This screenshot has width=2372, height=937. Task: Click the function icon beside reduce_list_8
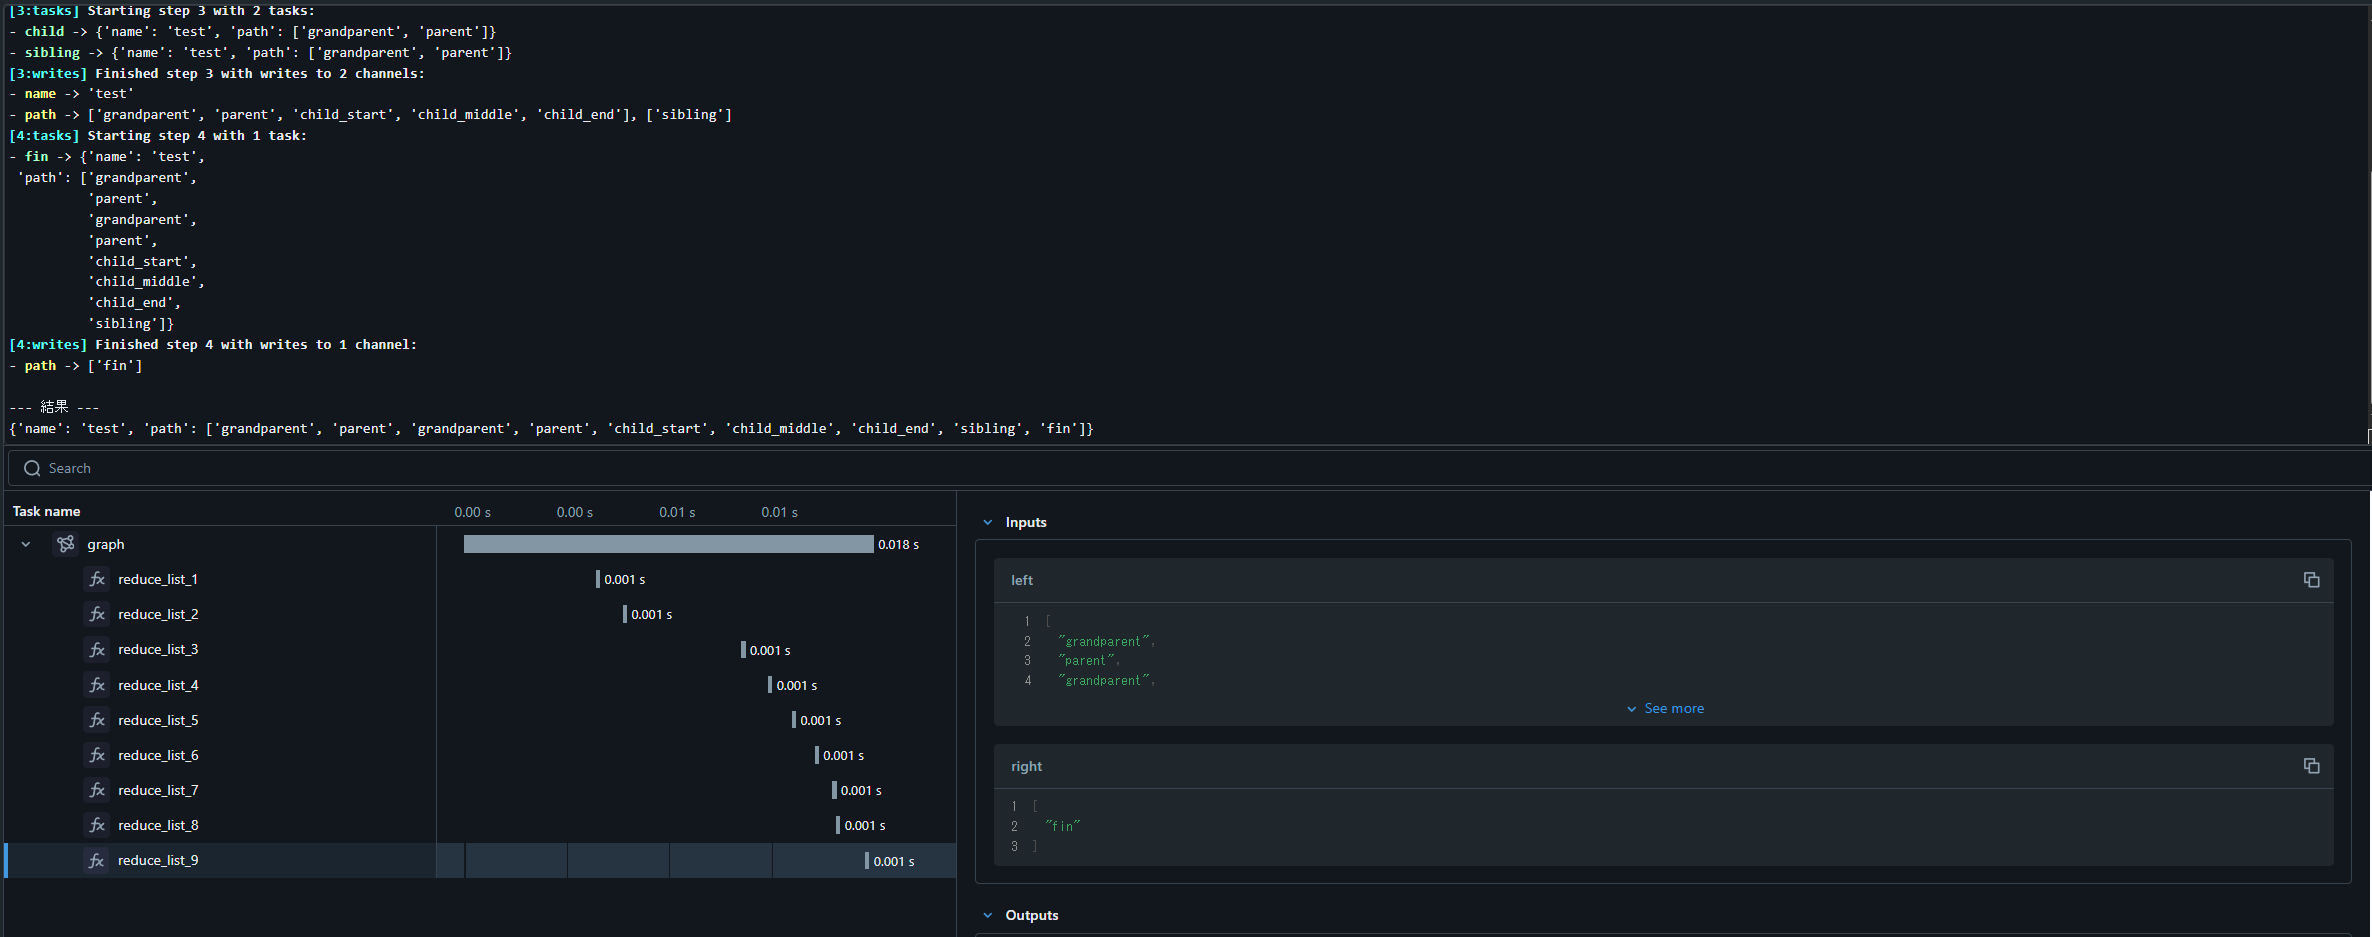coord(97,825)
